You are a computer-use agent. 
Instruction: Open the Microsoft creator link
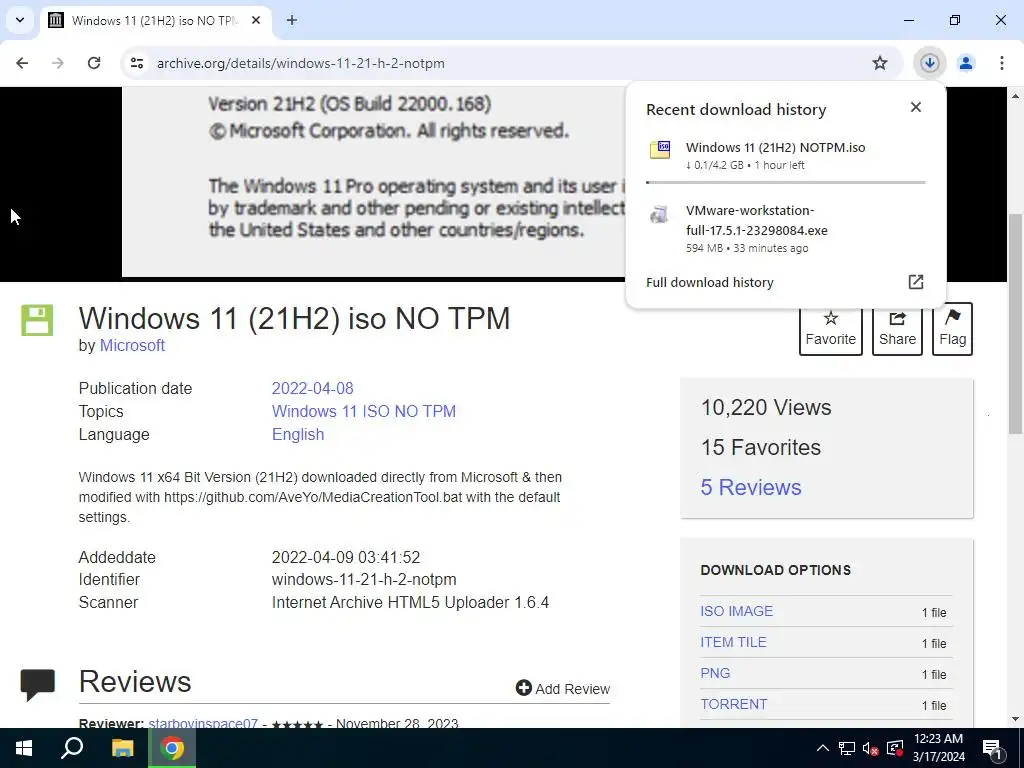[x=132, y=345]
